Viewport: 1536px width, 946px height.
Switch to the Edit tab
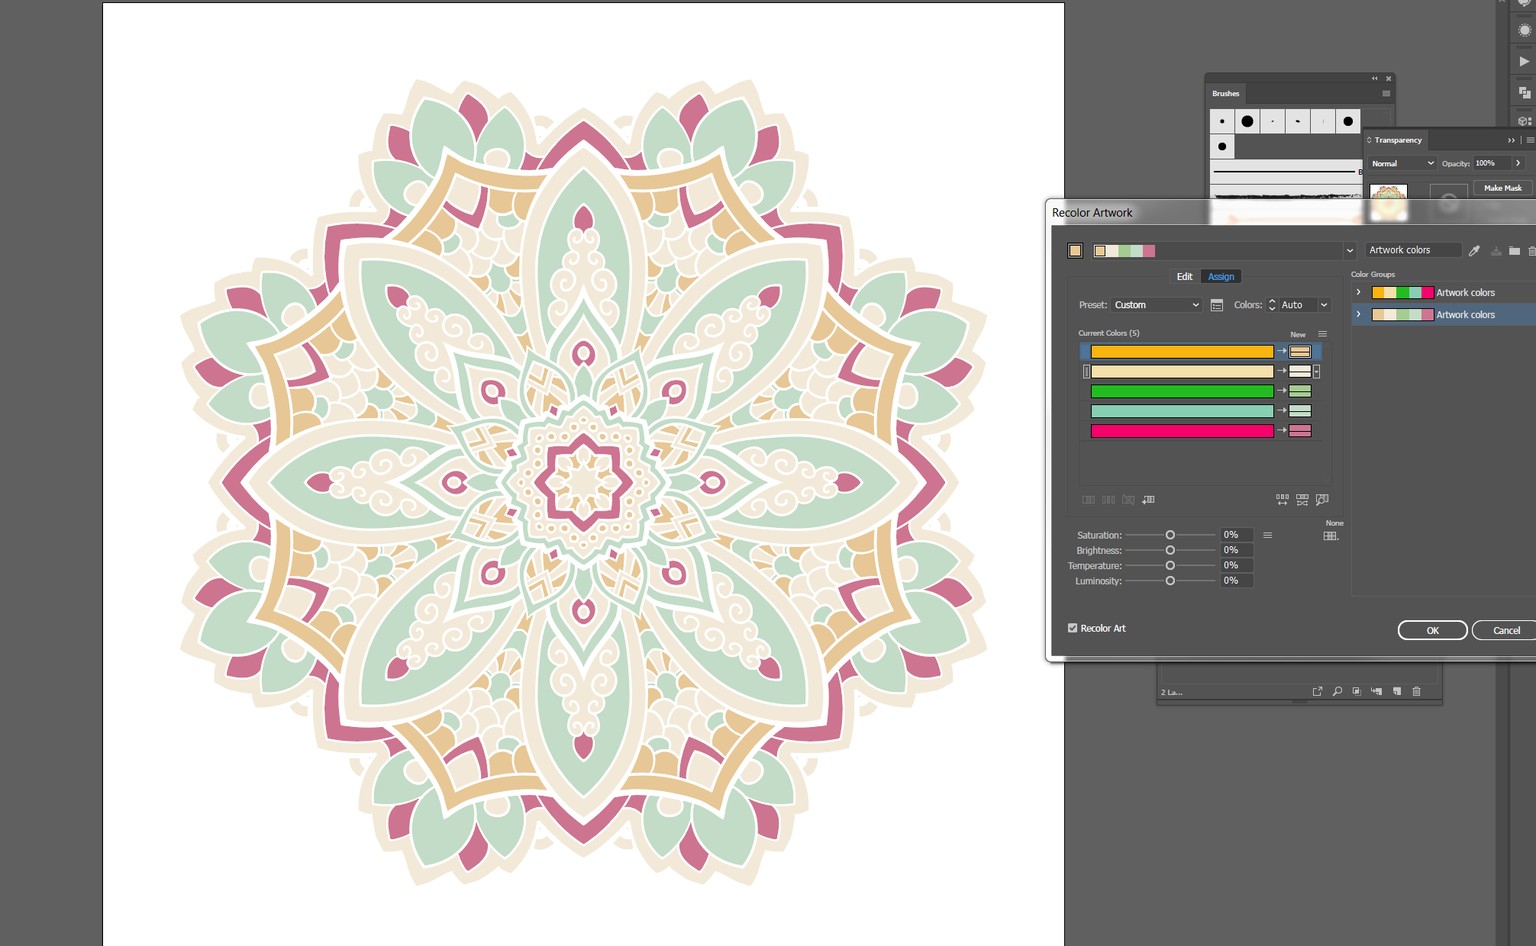pyautogui.click(x=1184, y=277)
